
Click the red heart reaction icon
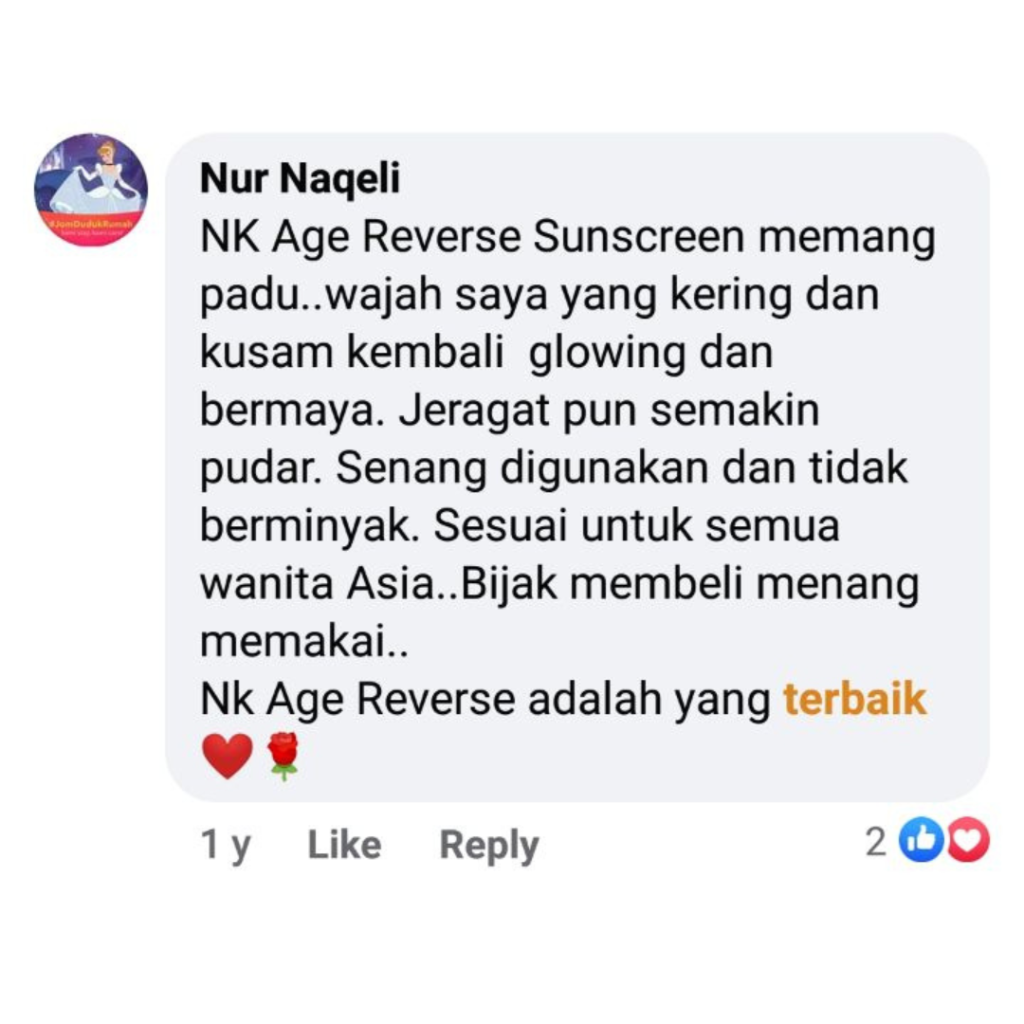pyautogui.click(x=967, y=840)
